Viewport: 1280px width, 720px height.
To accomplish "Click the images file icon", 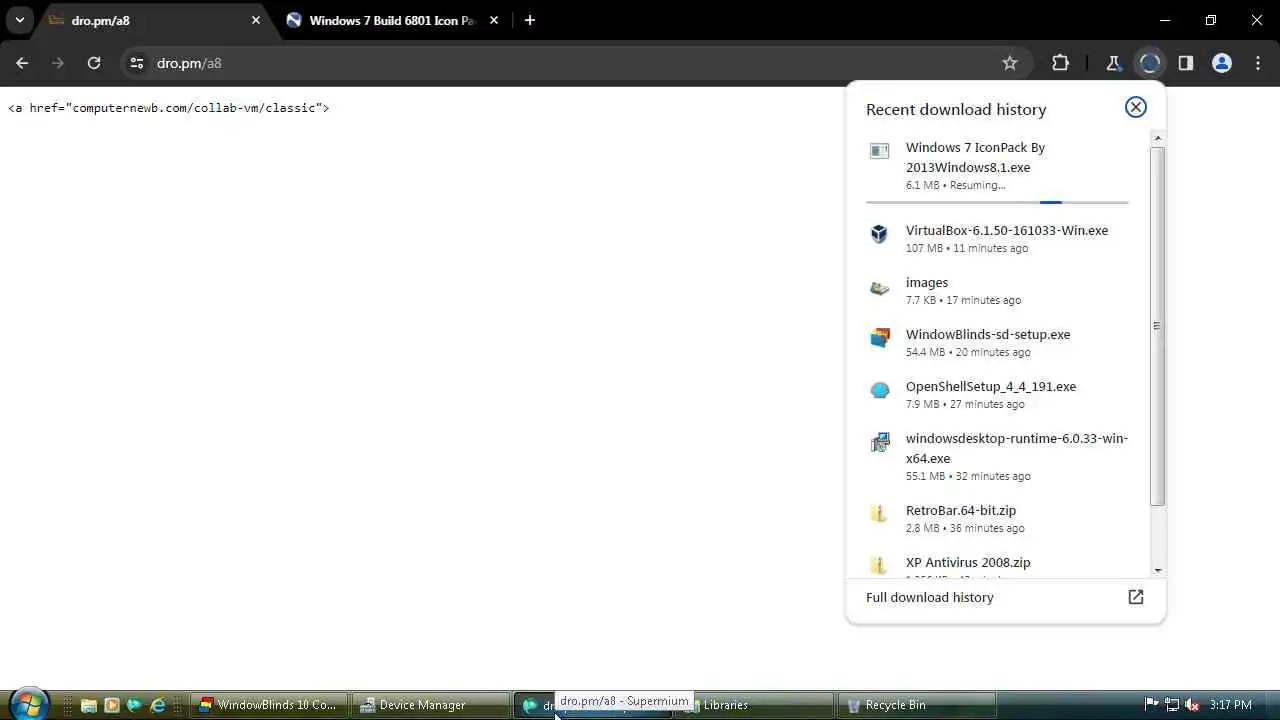I will (879, 289).
